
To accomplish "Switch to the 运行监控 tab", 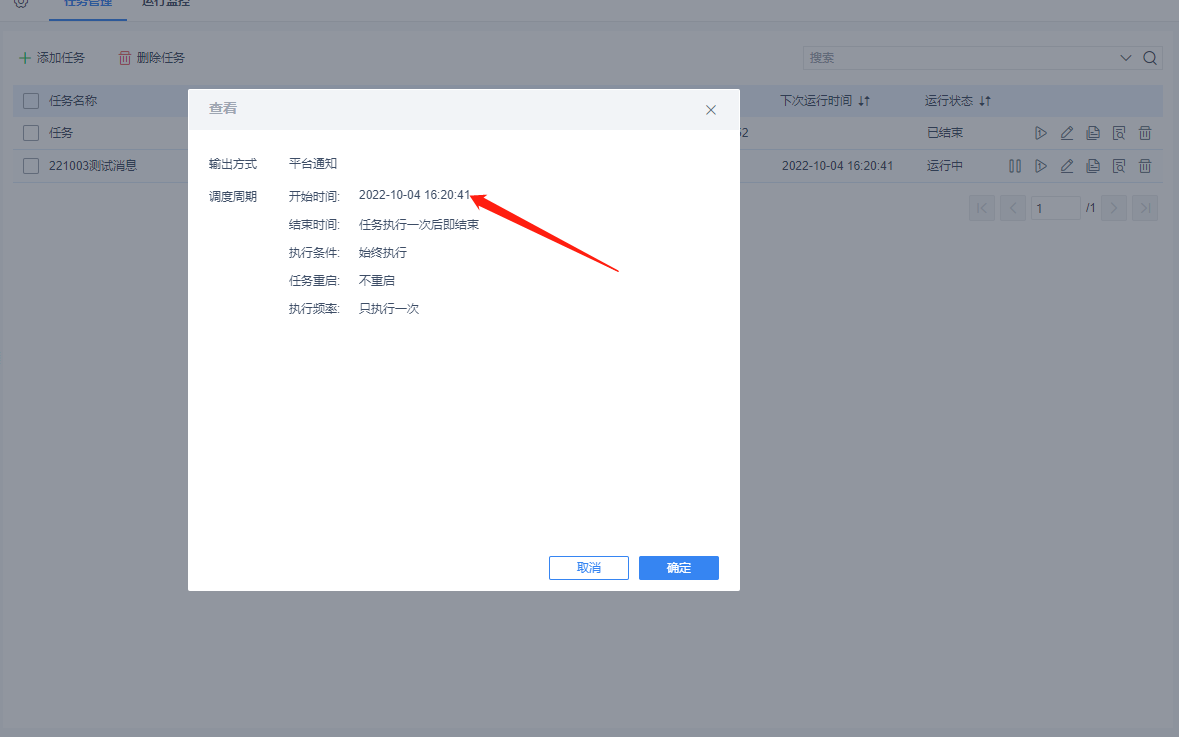I will click(165, 4).
